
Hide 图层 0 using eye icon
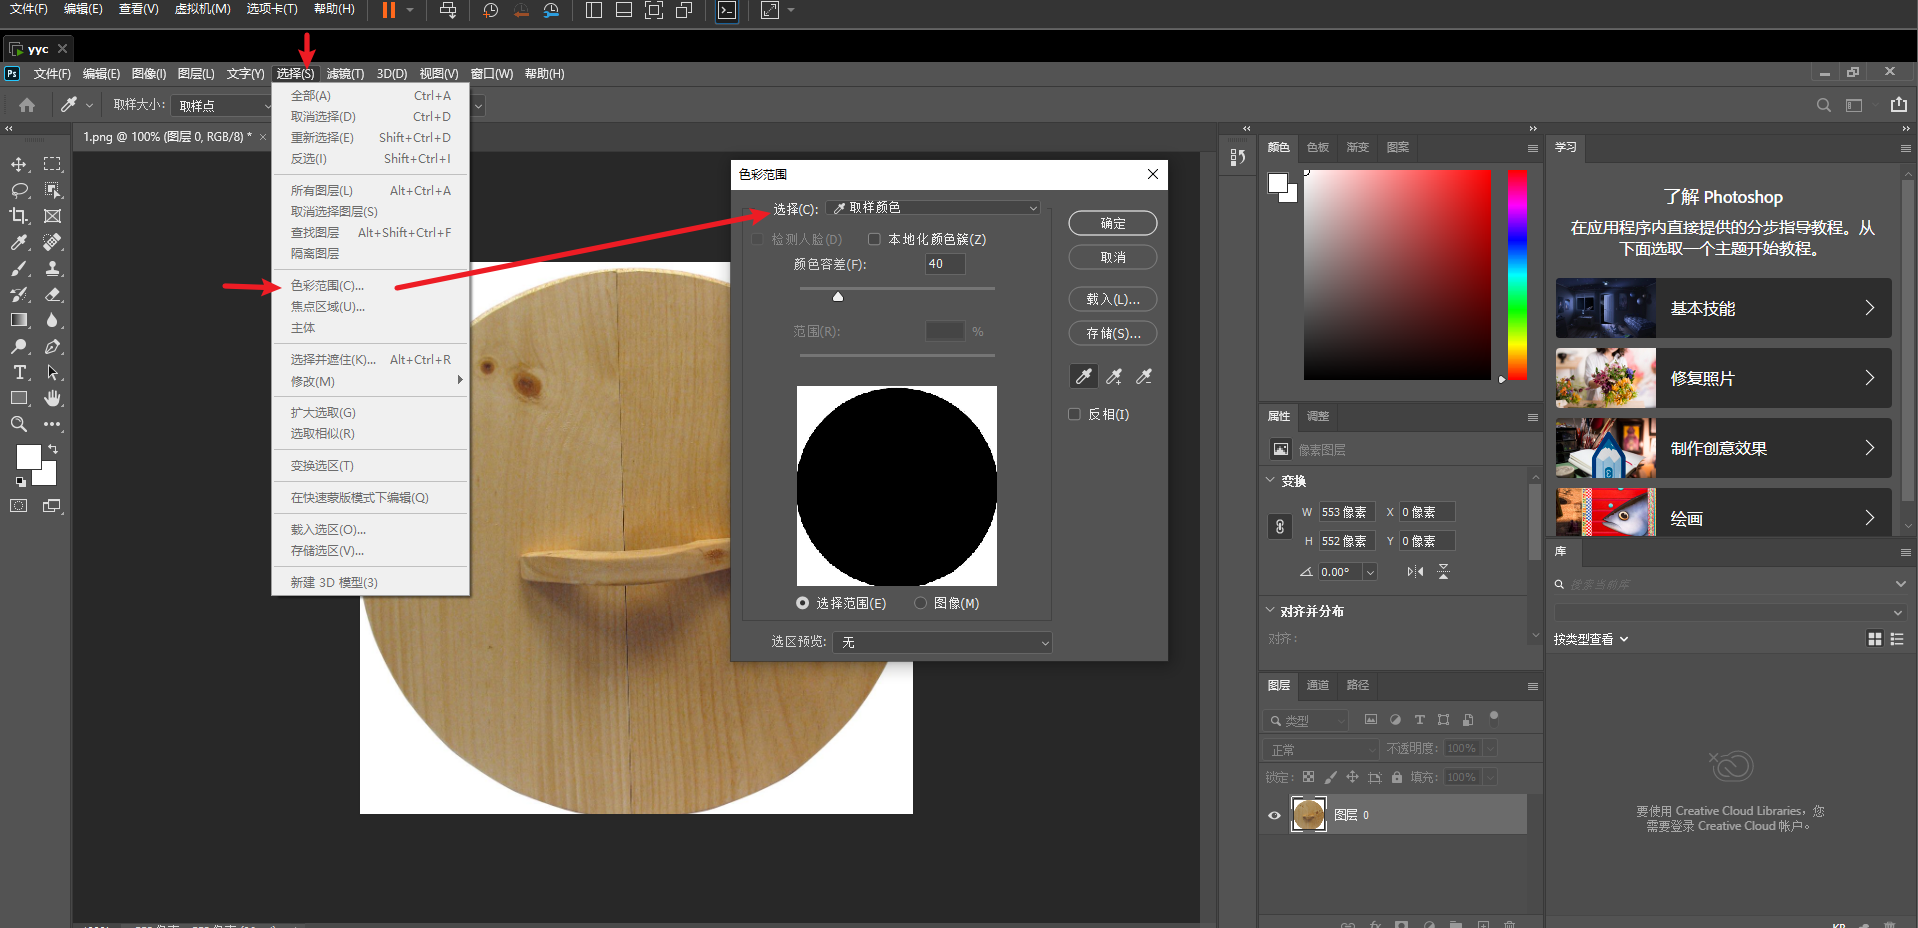coord(1274,815)
